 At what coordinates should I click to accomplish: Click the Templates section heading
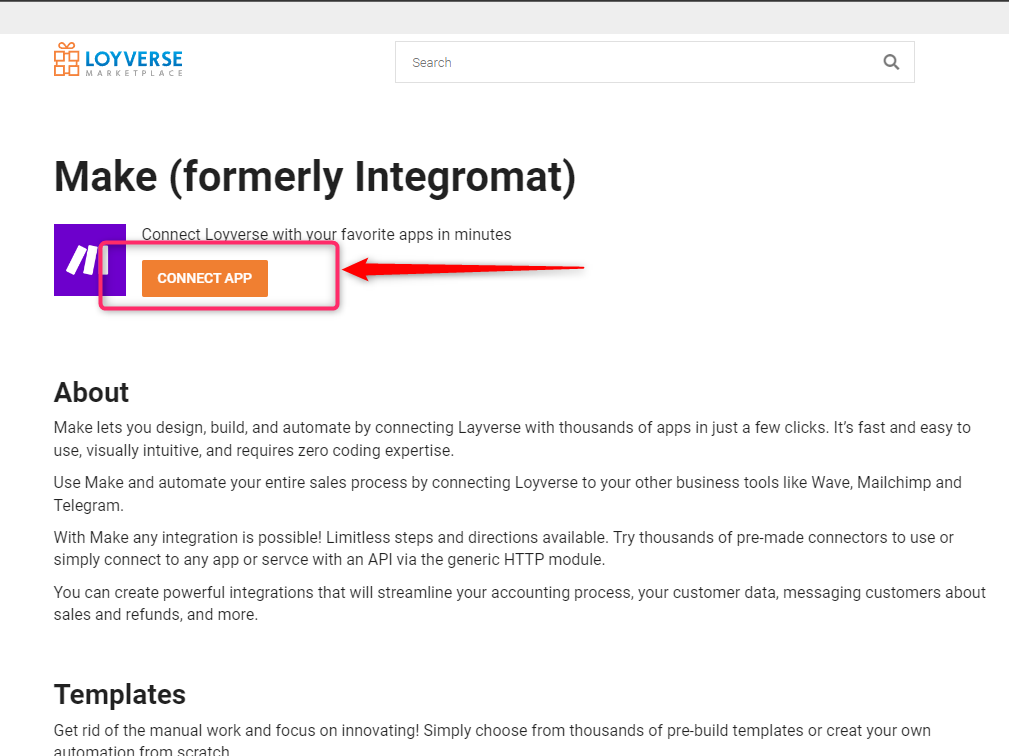click(x=119, y=694)
